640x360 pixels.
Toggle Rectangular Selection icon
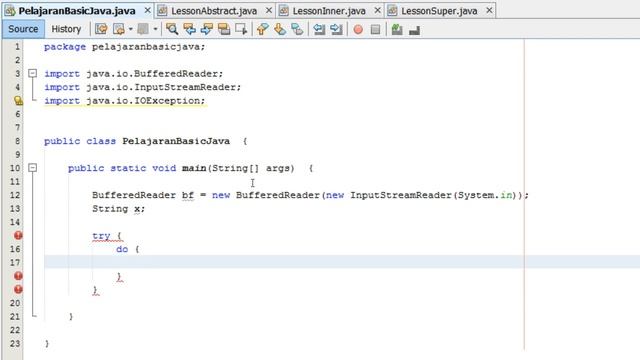click(x=241, y=29)
